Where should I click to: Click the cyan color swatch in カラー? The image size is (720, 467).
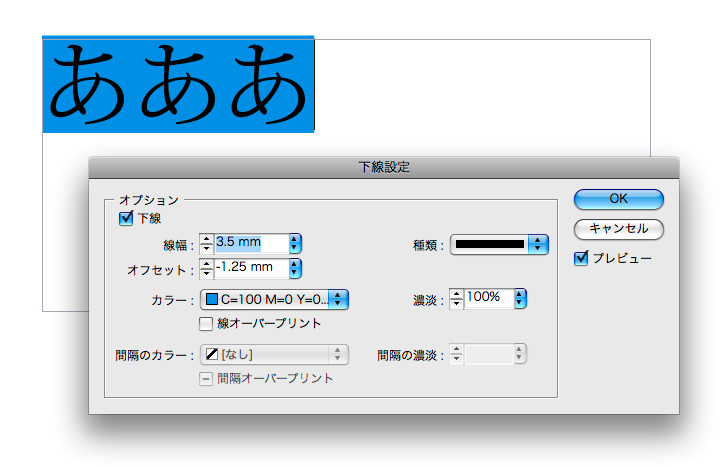click(x=212, y=299)
